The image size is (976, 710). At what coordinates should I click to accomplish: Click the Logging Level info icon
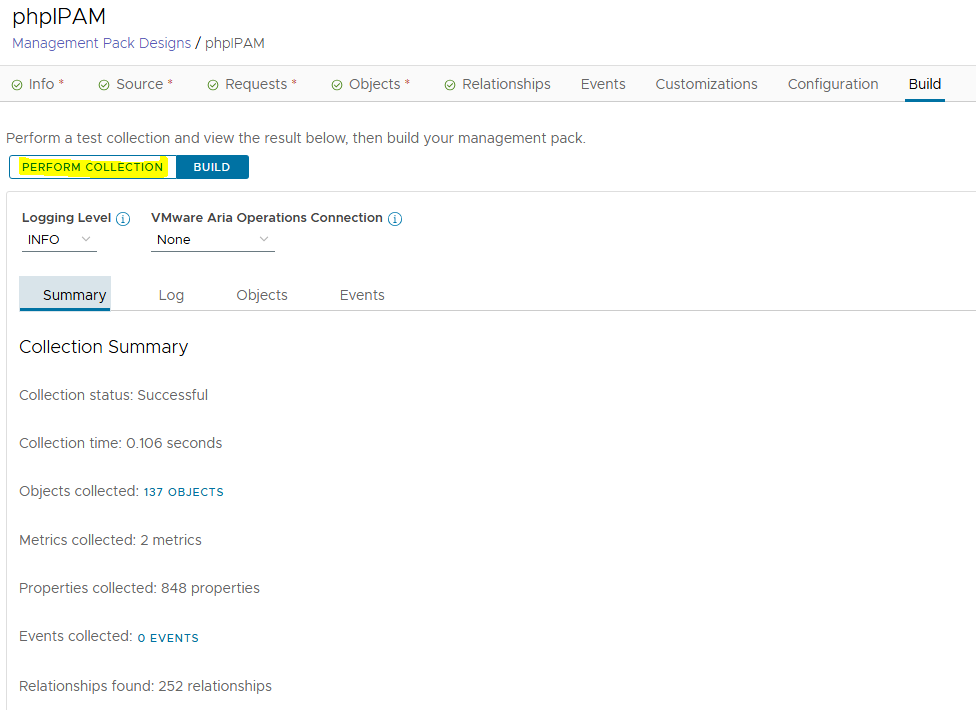[123, 219]
